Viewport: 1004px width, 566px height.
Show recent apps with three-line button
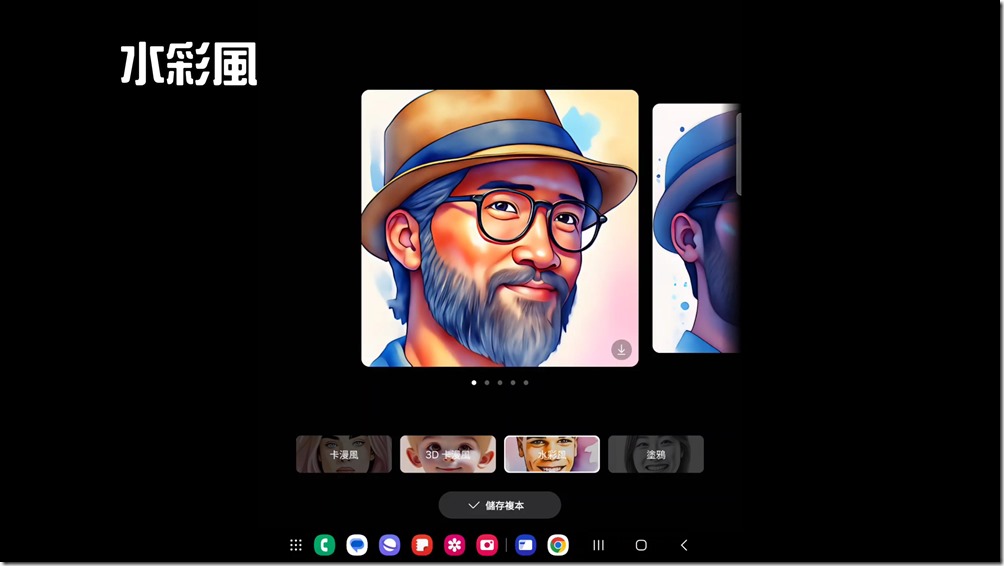coord(599,545)
